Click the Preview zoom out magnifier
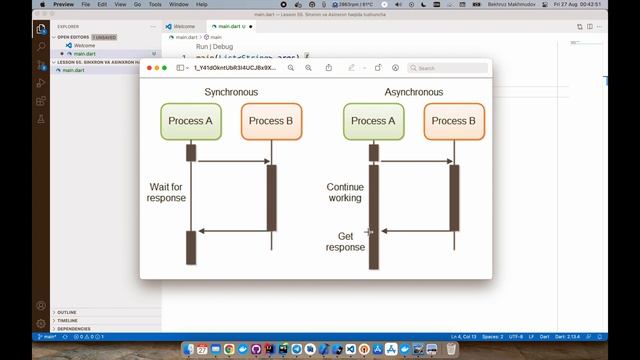This screenshot has height=360, width=640. pos(291,68)
